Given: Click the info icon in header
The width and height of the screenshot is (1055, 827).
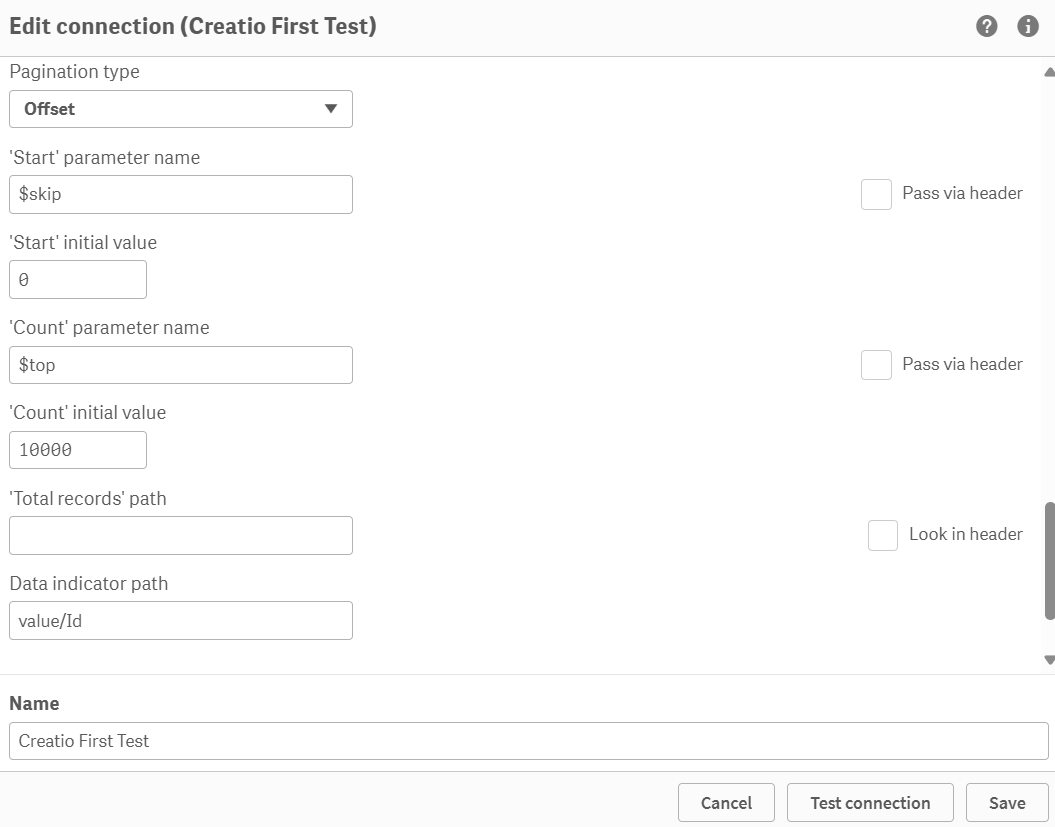Looking at the screenshot, I should pos(1028,27).
